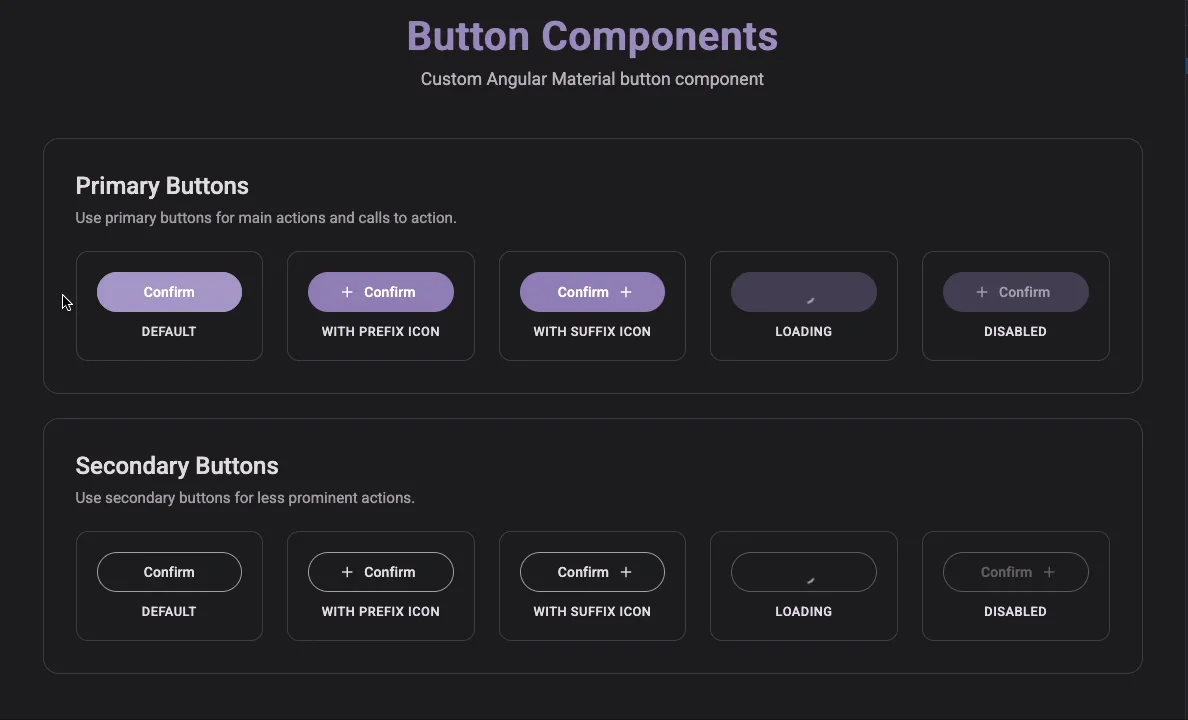Click the plus icon in secondary suffix button

point(626,572)
